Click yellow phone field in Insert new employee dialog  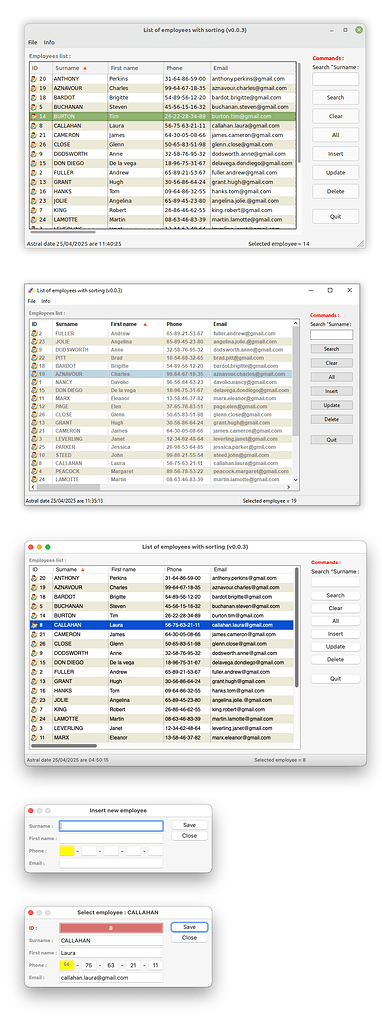click(x=67, y=851)
